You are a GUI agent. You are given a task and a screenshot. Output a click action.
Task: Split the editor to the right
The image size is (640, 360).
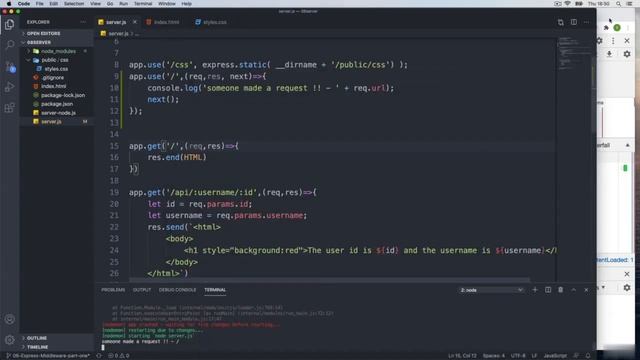(x=573, y=22)
